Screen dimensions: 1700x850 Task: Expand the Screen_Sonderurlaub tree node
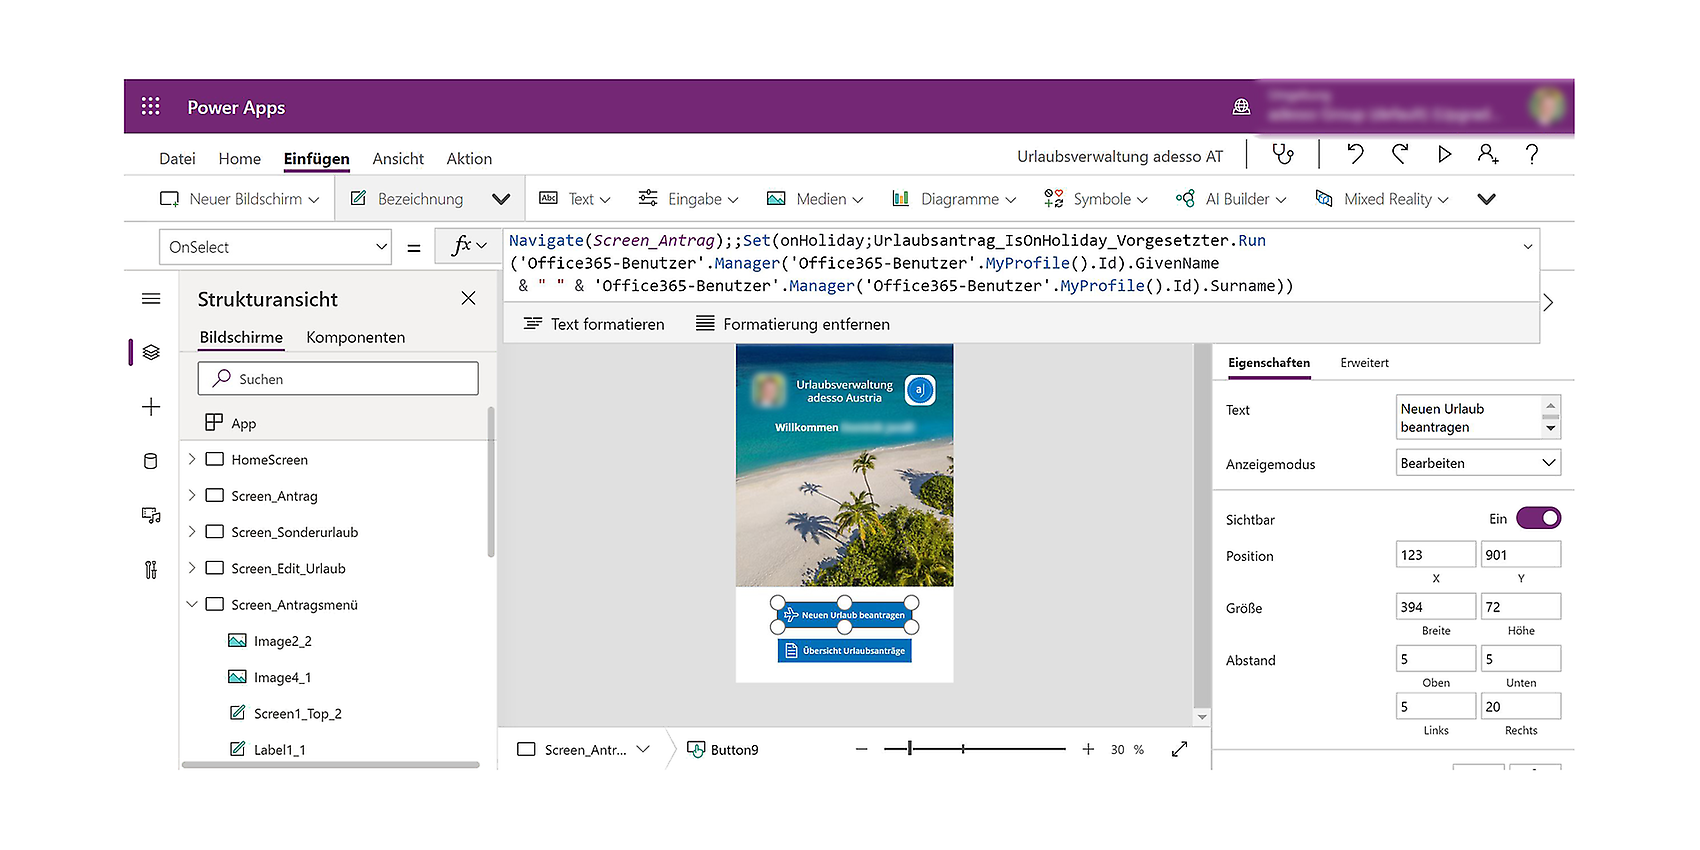[192, 531]
